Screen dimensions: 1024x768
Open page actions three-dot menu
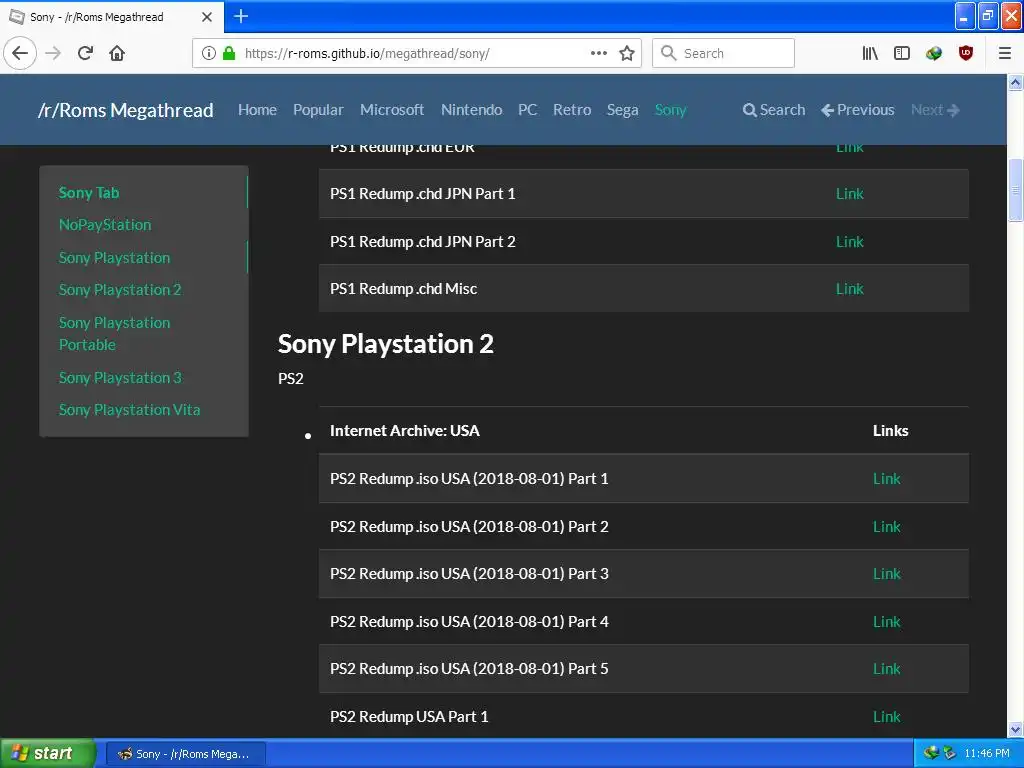click(x=599, y=53)
